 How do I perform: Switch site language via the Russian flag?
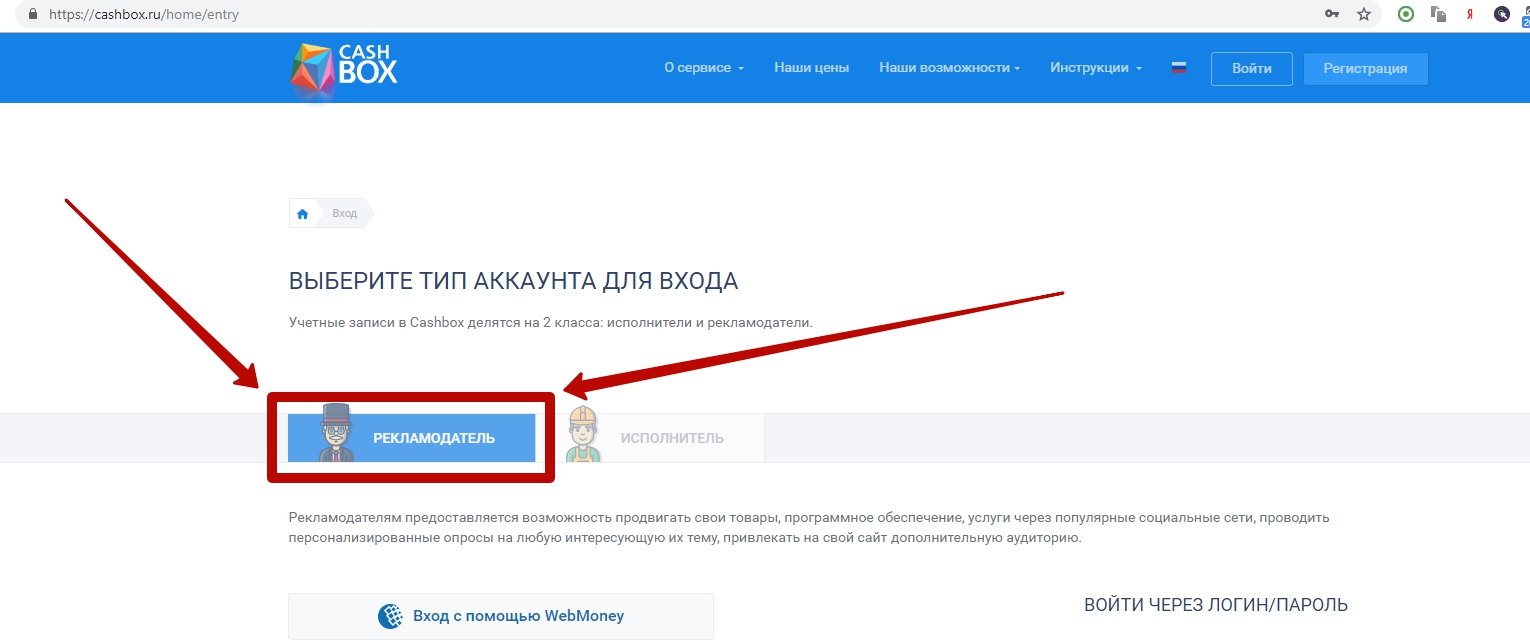(x=1179, y=68)
